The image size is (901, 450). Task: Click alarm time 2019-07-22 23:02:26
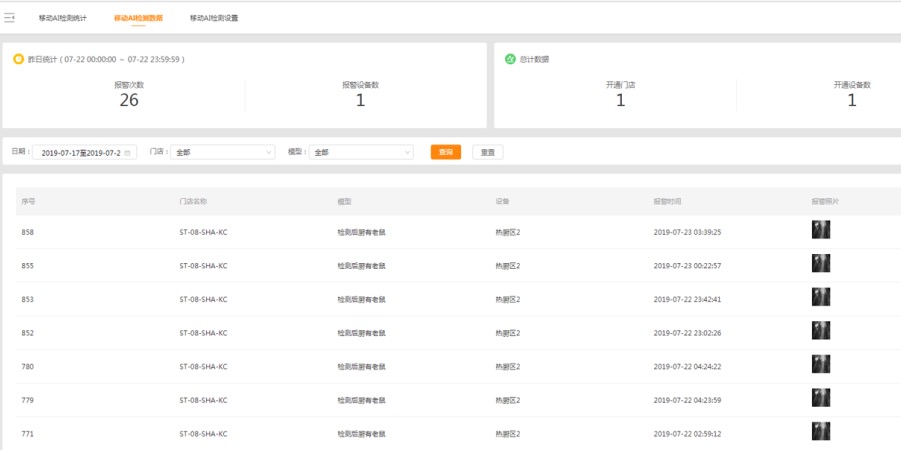(x=687, y=333)
